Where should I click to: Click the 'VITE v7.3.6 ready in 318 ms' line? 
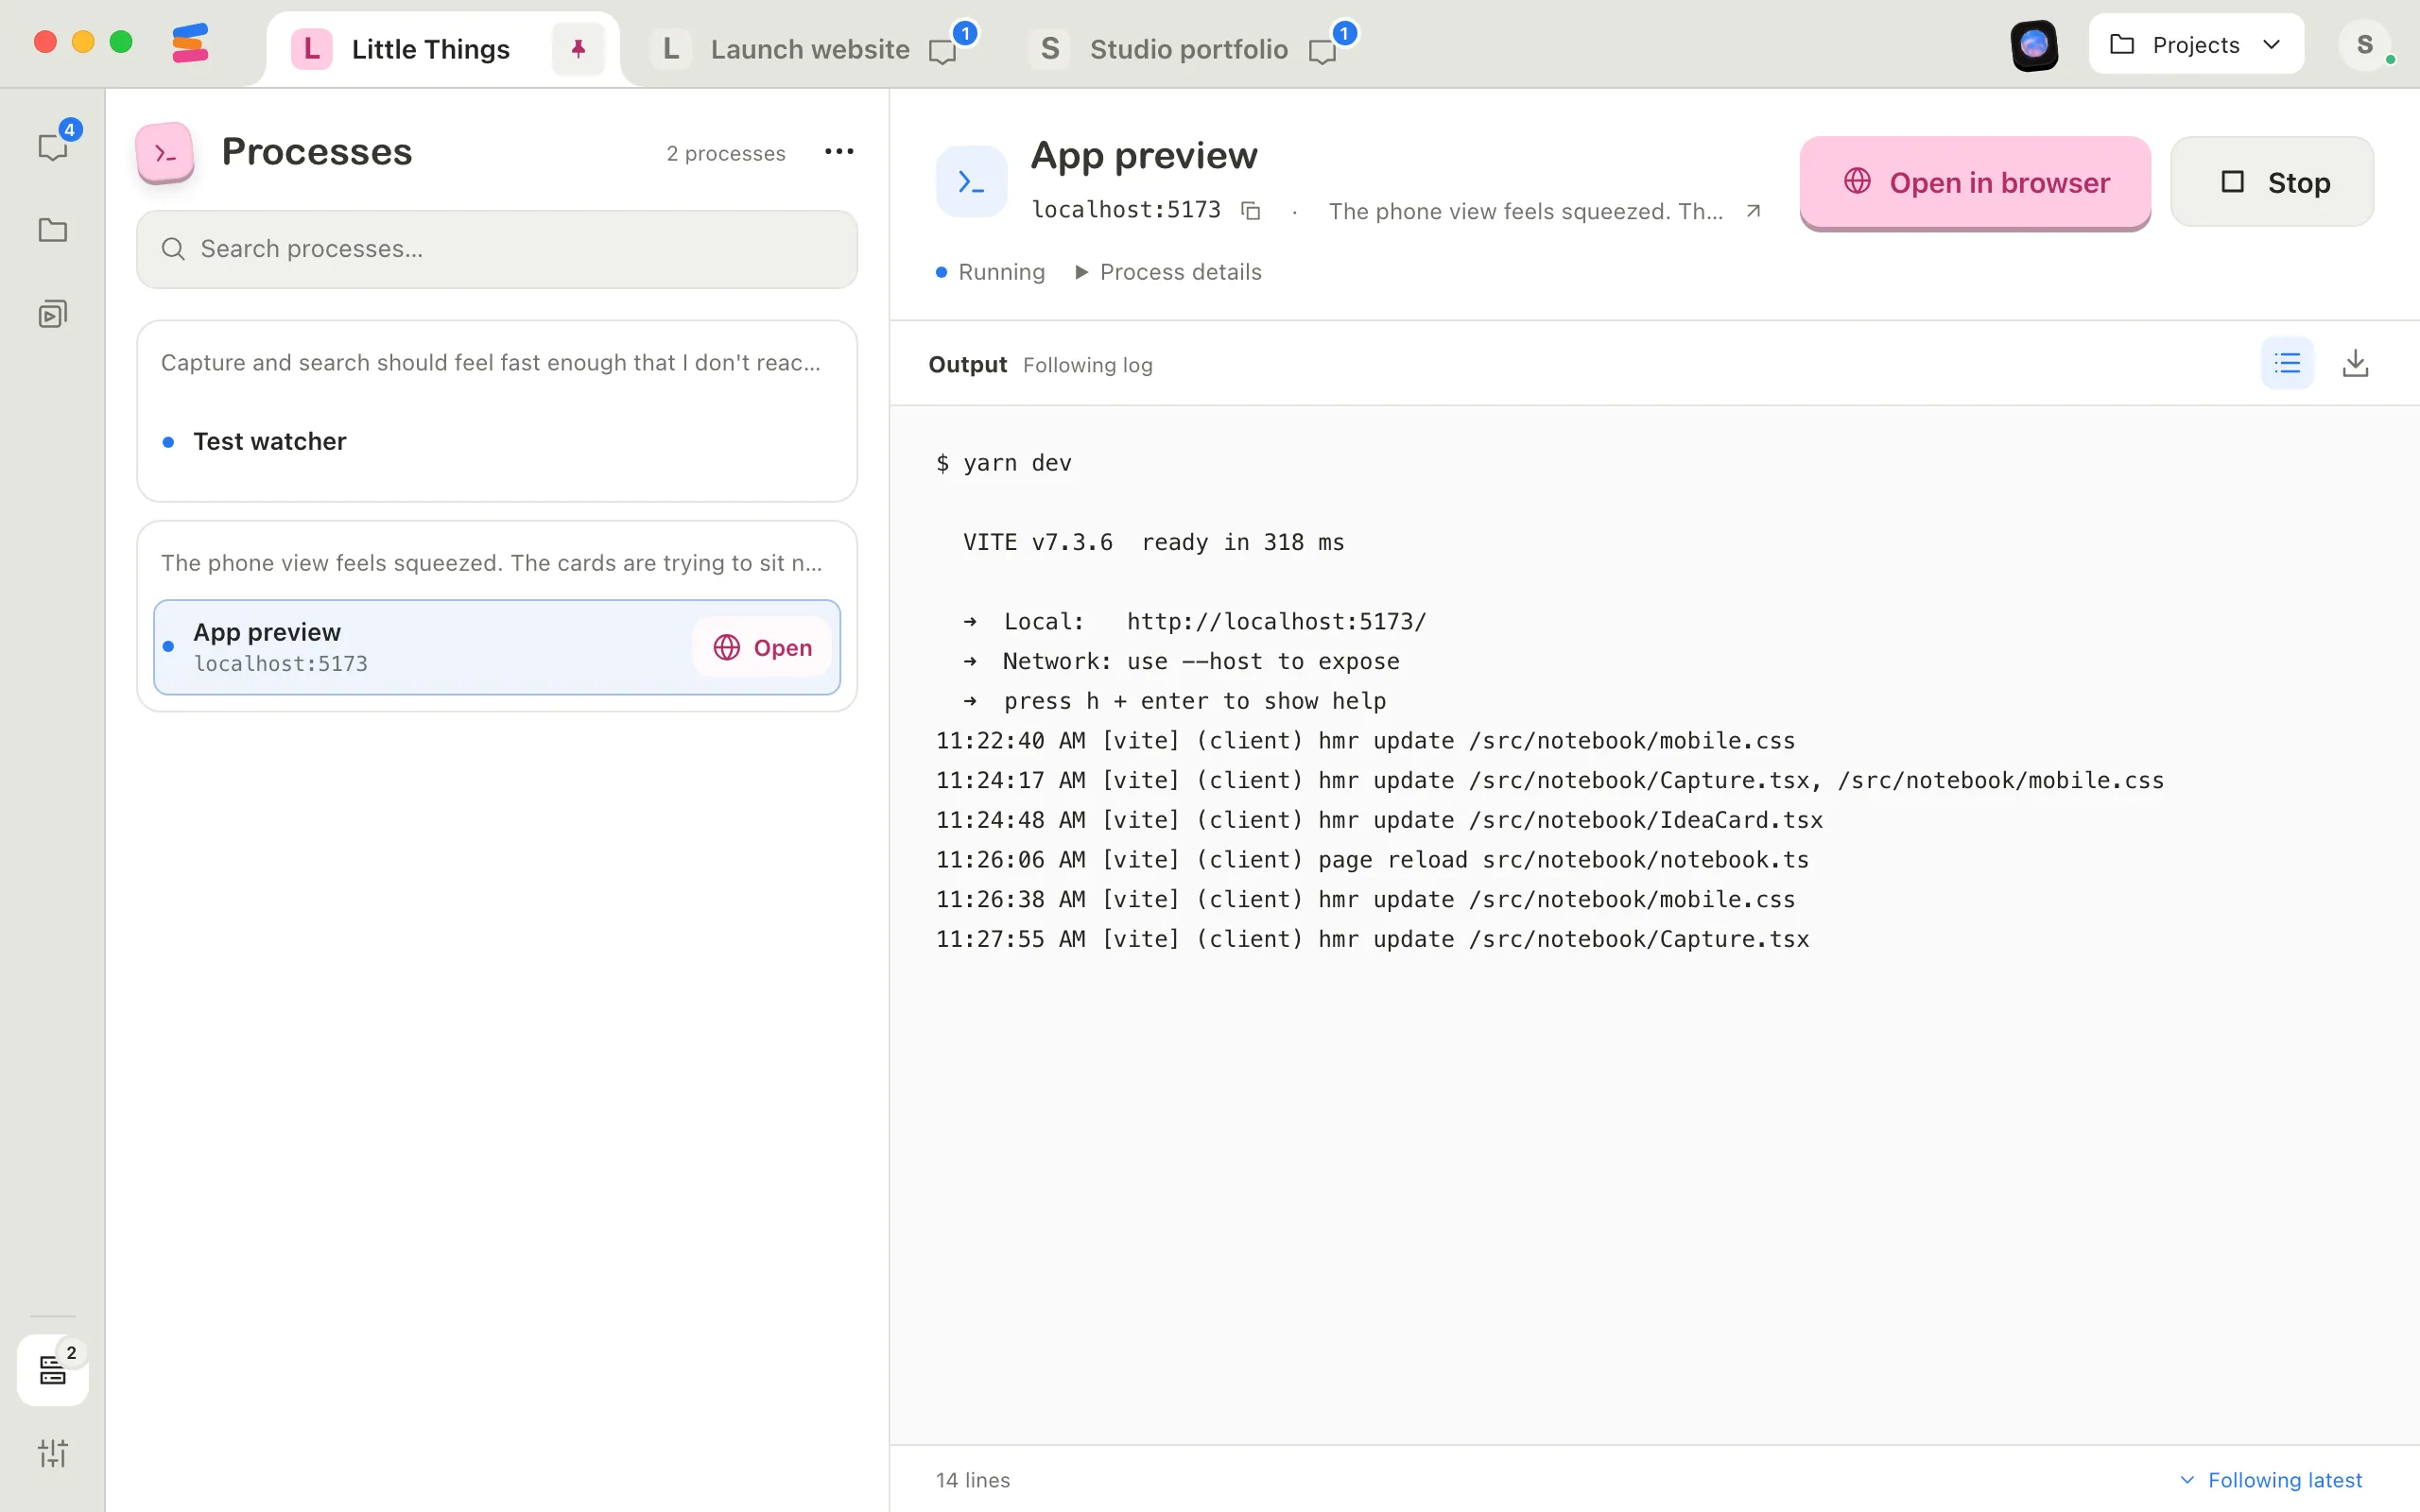(1153, 542)
